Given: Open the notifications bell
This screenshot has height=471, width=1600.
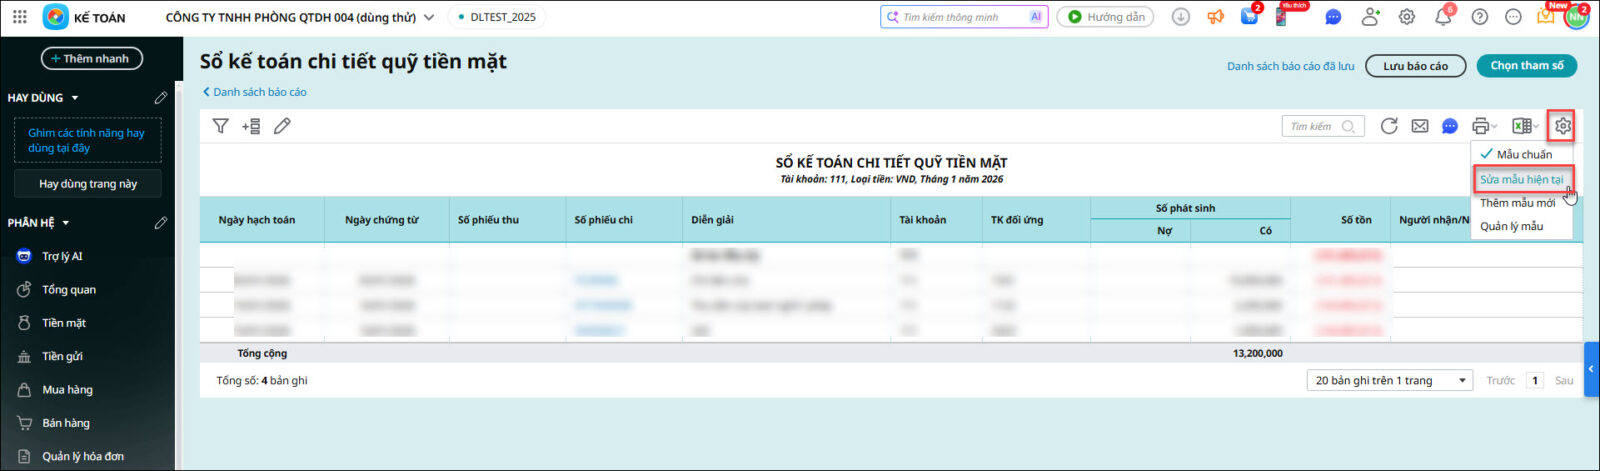Looking at the screenshot, I should 1443,17.
